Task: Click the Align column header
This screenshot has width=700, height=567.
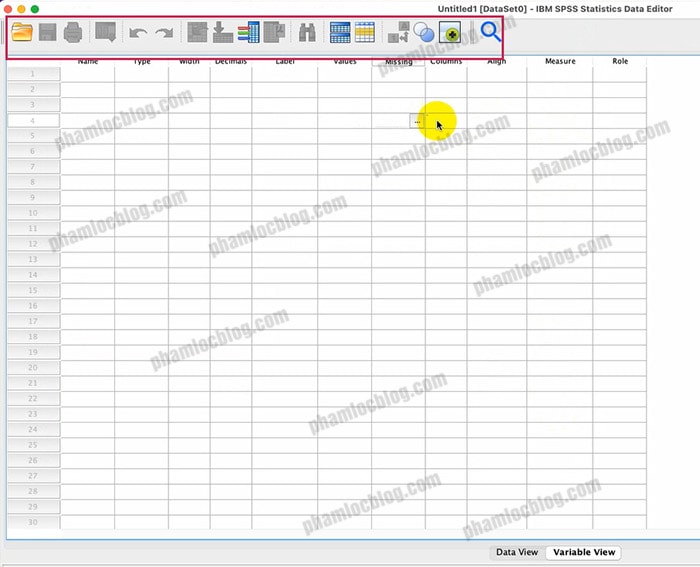Action: tap(497, 62)
